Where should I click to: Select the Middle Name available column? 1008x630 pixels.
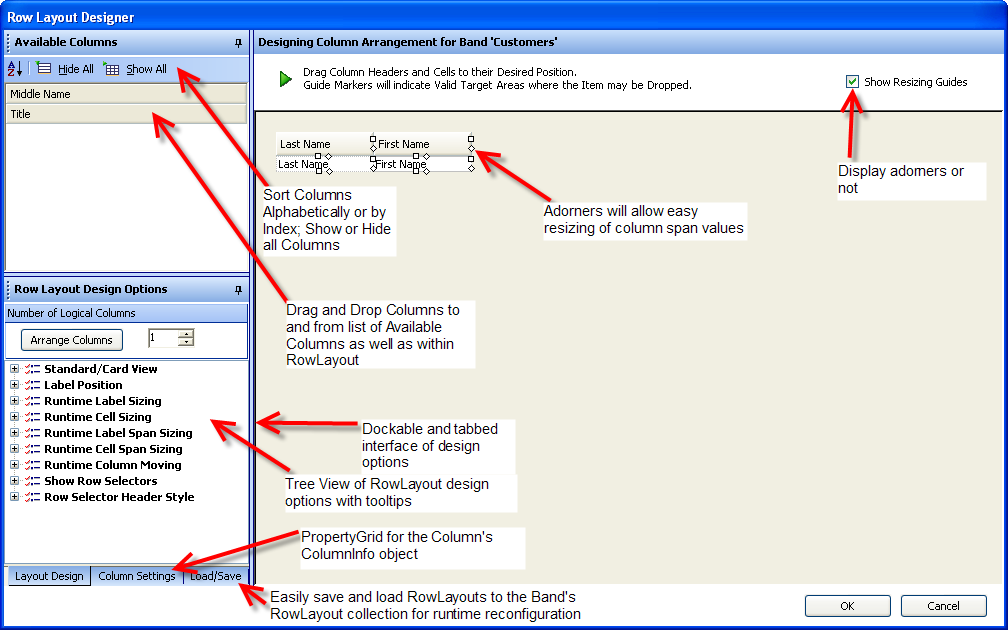[126, 94]
